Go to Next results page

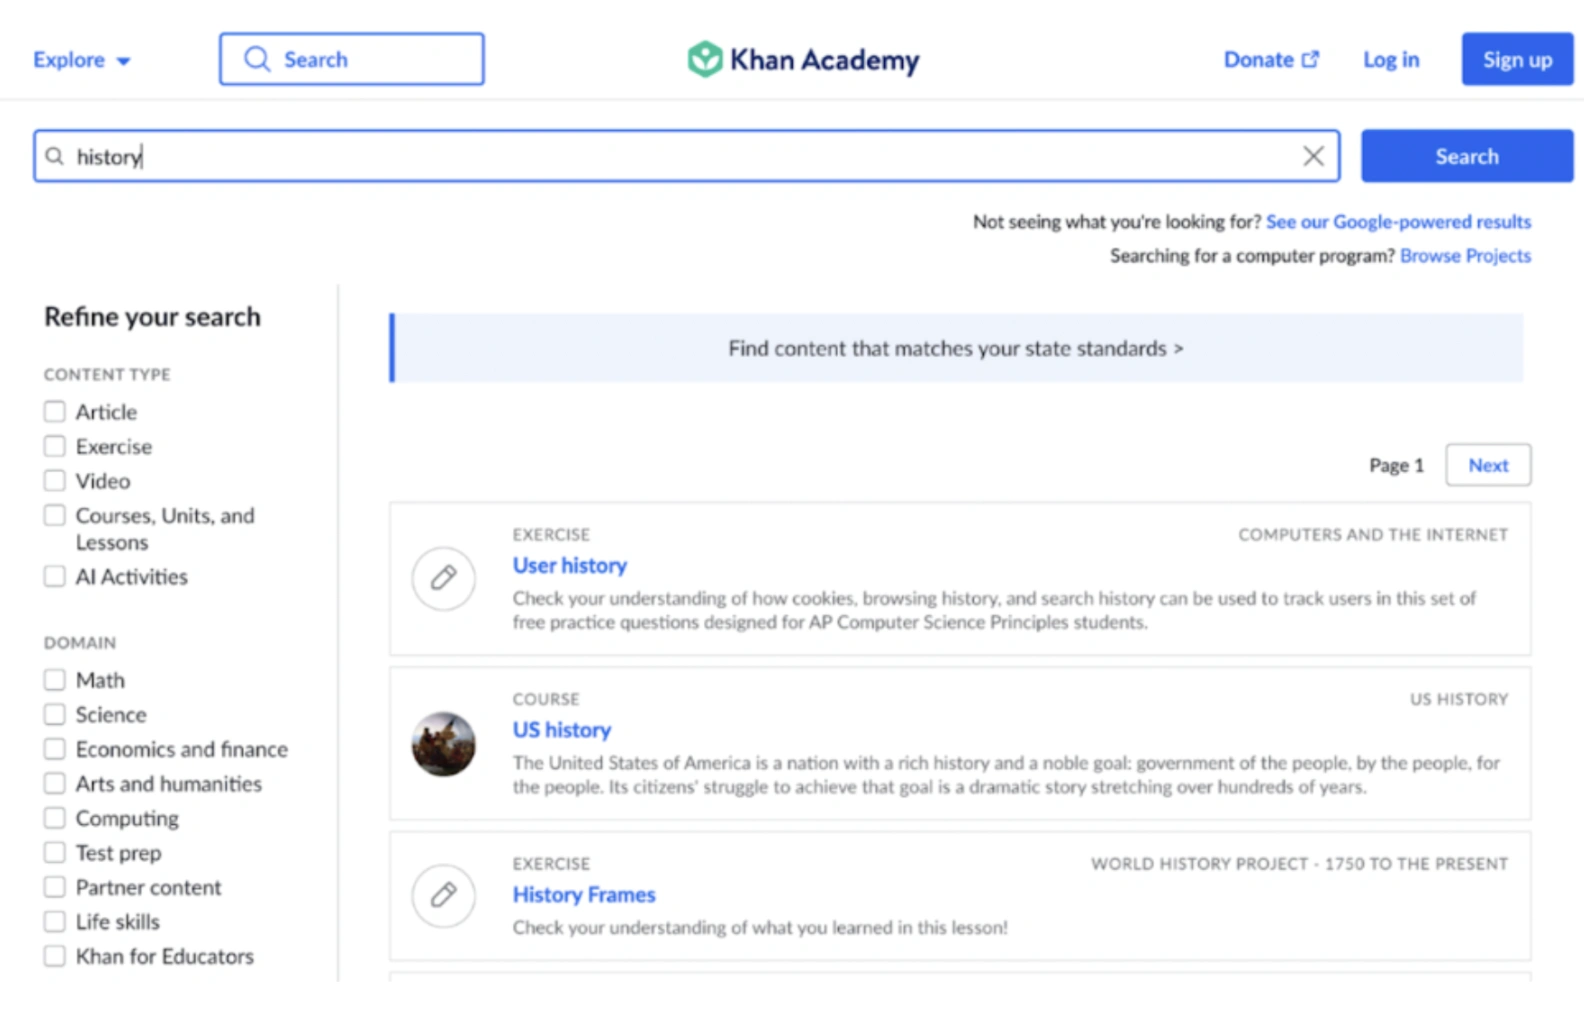[1488, 465]
